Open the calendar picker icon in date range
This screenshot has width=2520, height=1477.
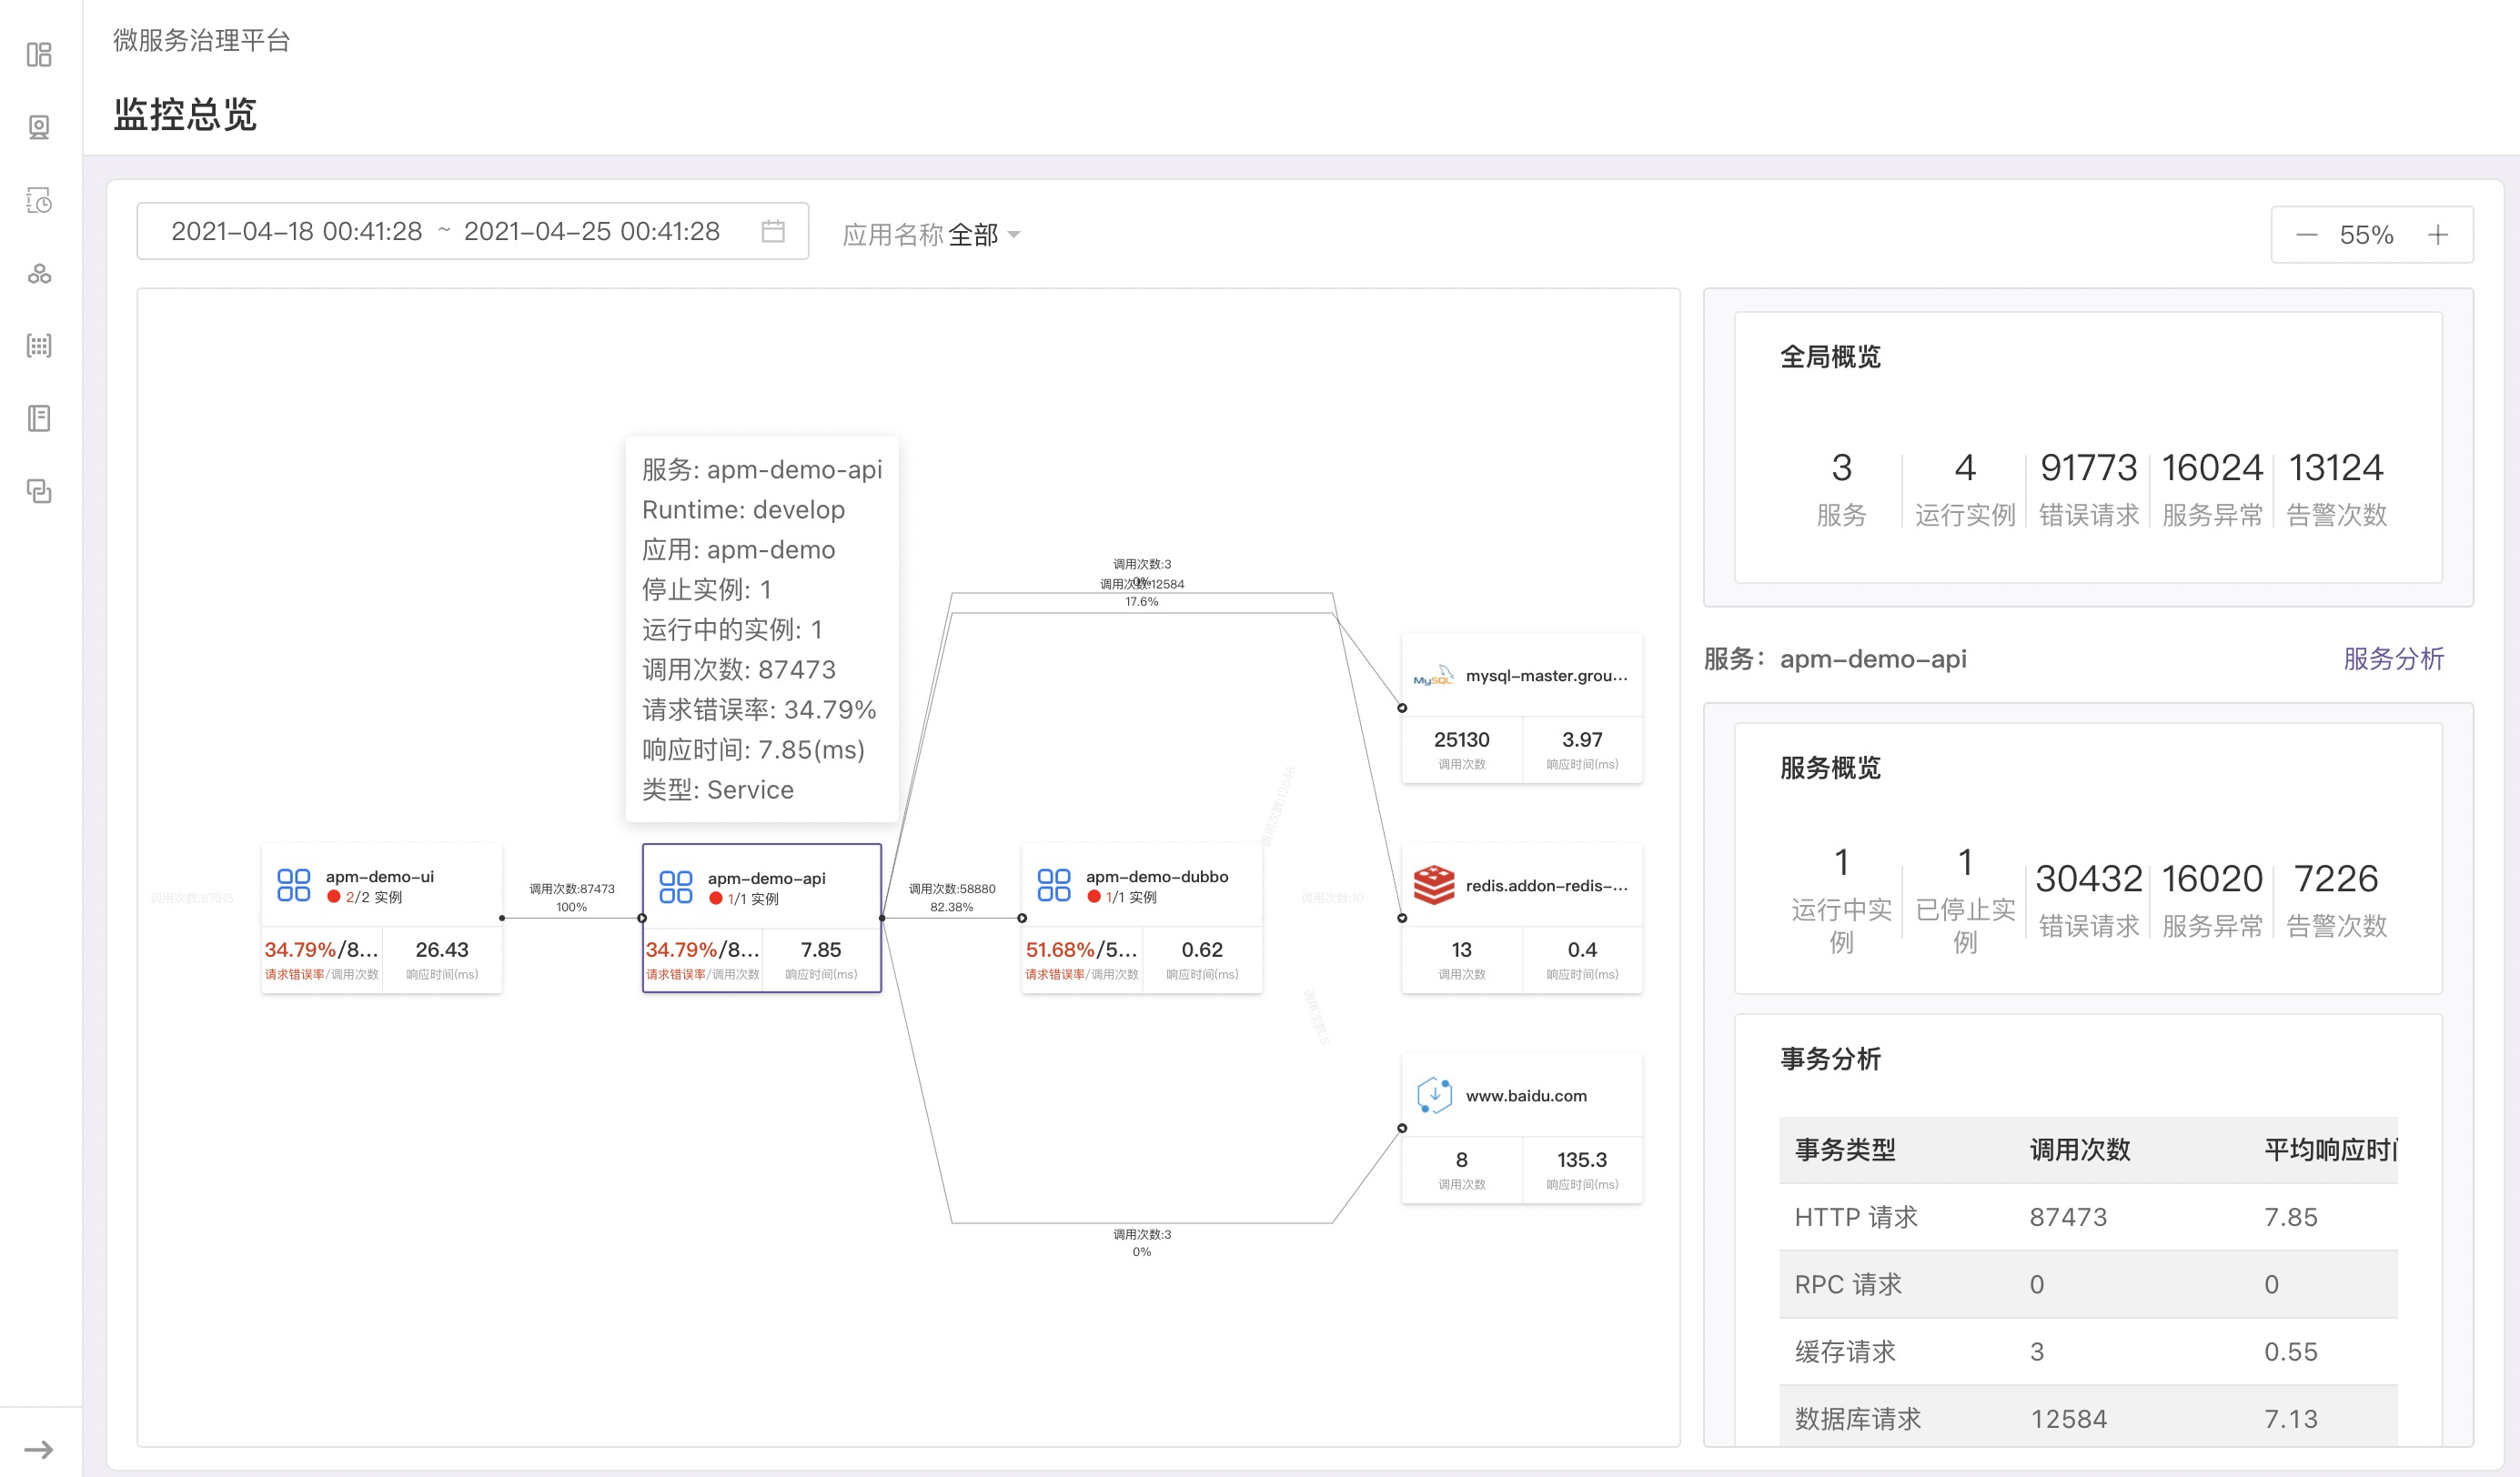coord(773,231)
